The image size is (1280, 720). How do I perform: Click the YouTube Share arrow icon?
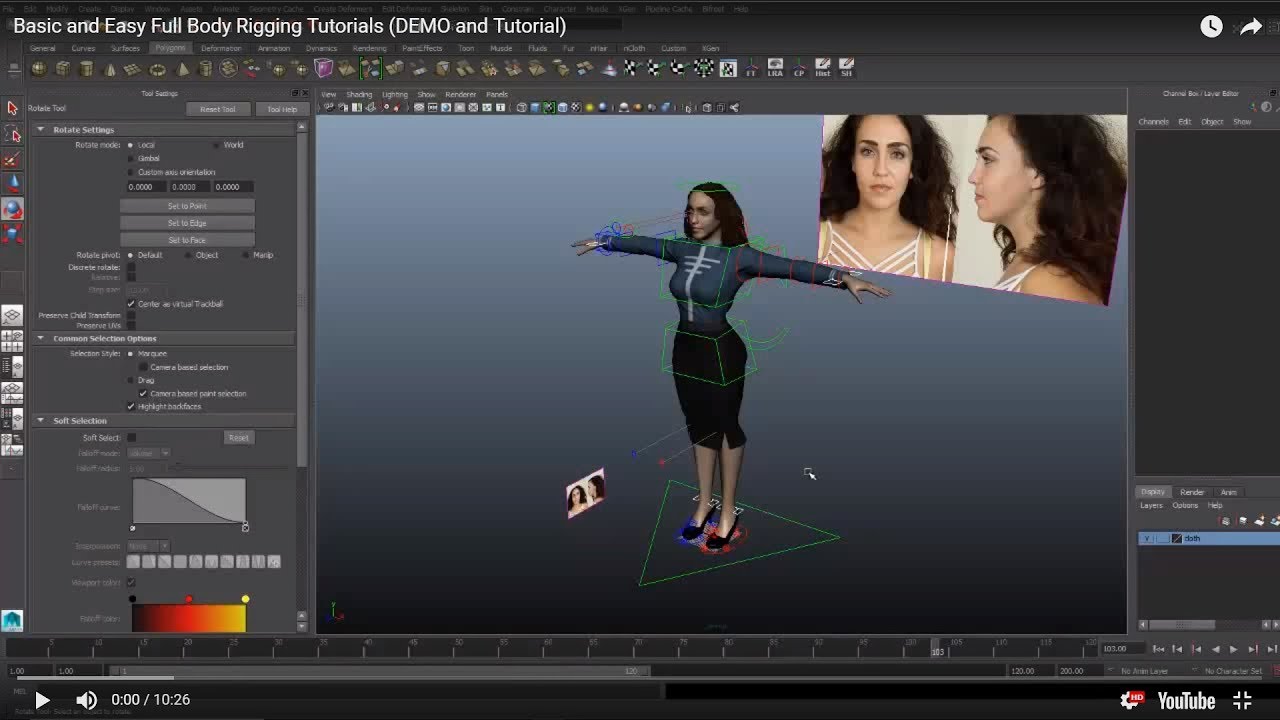point(1251,27)
